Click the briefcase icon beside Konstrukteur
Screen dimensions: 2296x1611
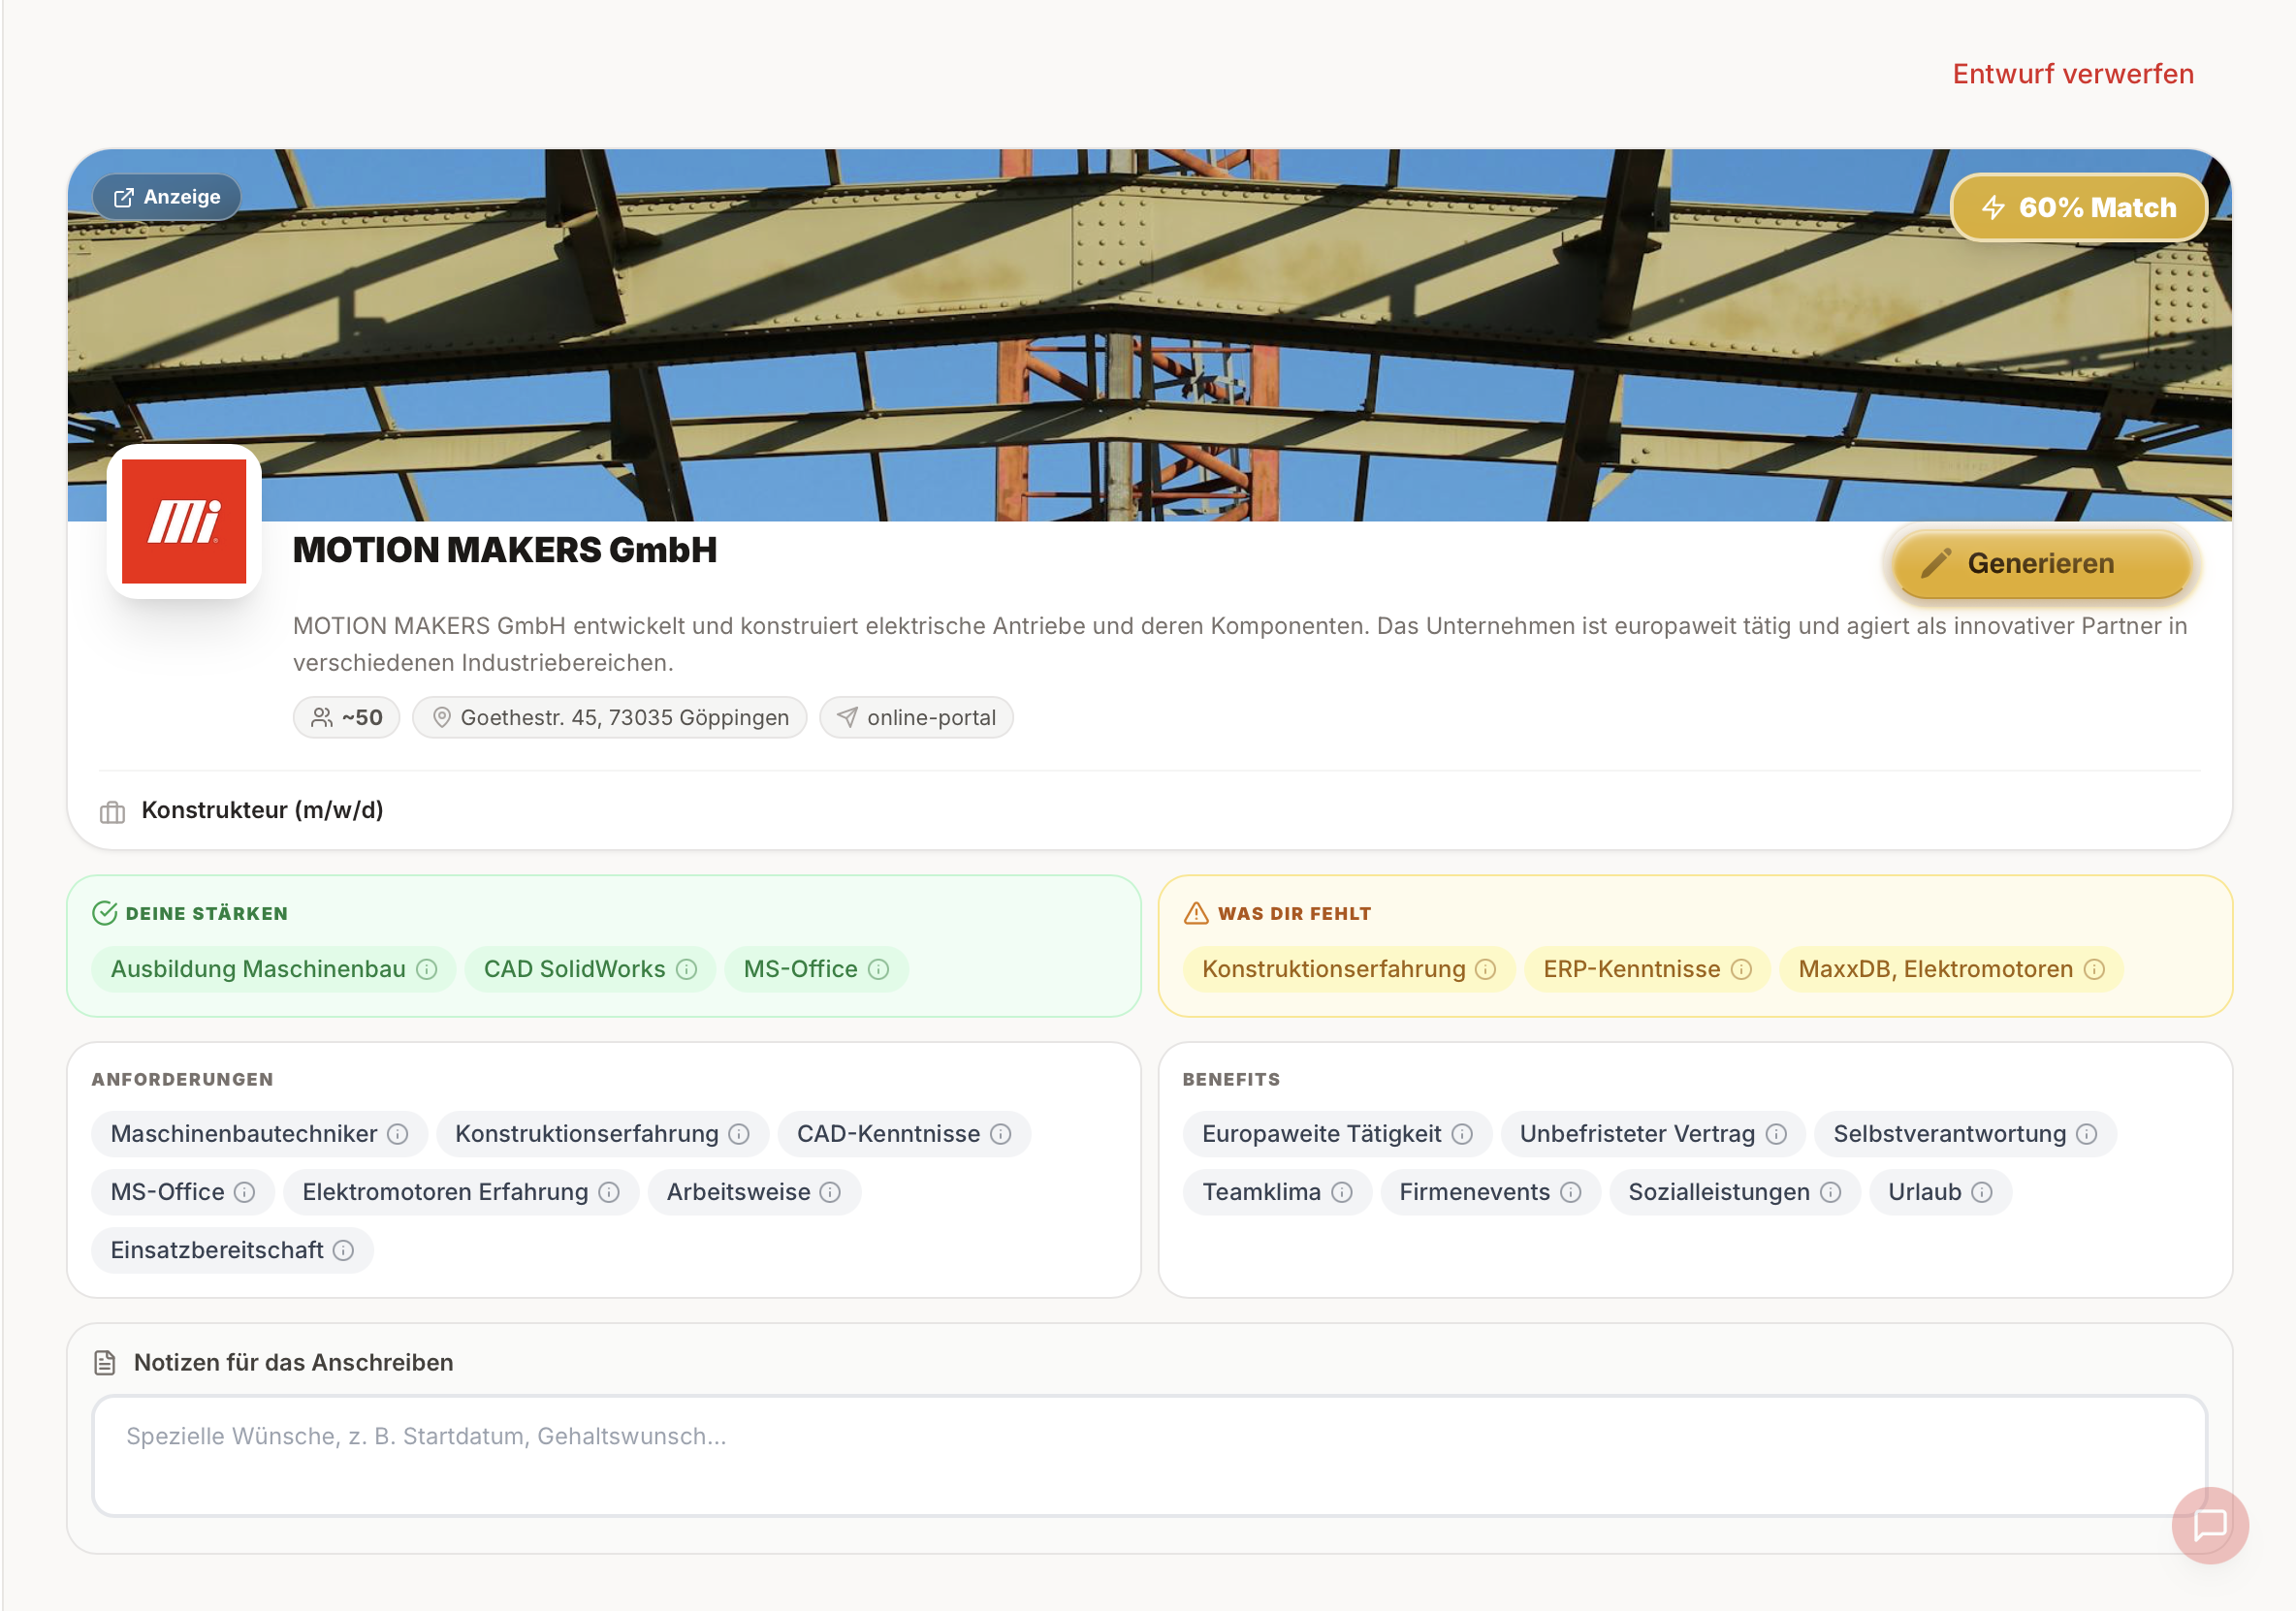[112, 811]
